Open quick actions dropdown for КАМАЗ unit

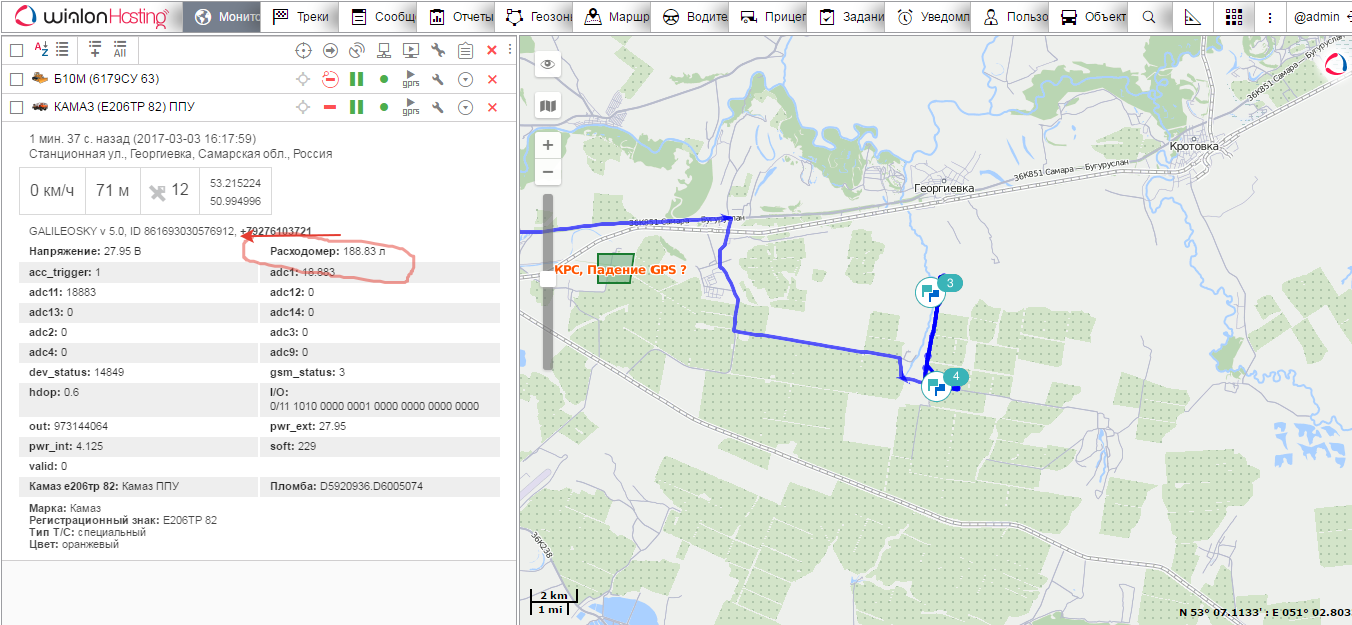tap(465, 107)
